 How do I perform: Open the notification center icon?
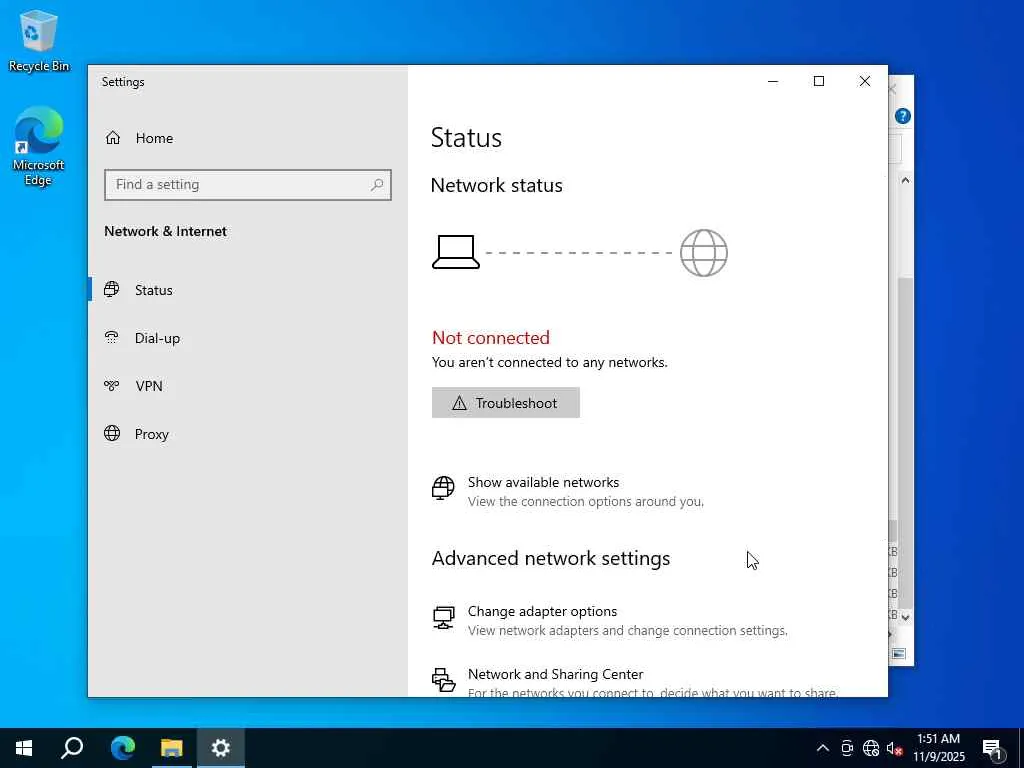pos(993,748)
